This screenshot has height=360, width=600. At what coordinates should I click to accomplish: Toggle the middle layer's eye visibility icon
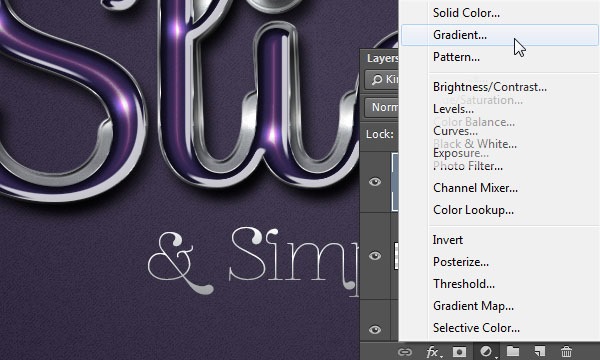click(375, 256)
